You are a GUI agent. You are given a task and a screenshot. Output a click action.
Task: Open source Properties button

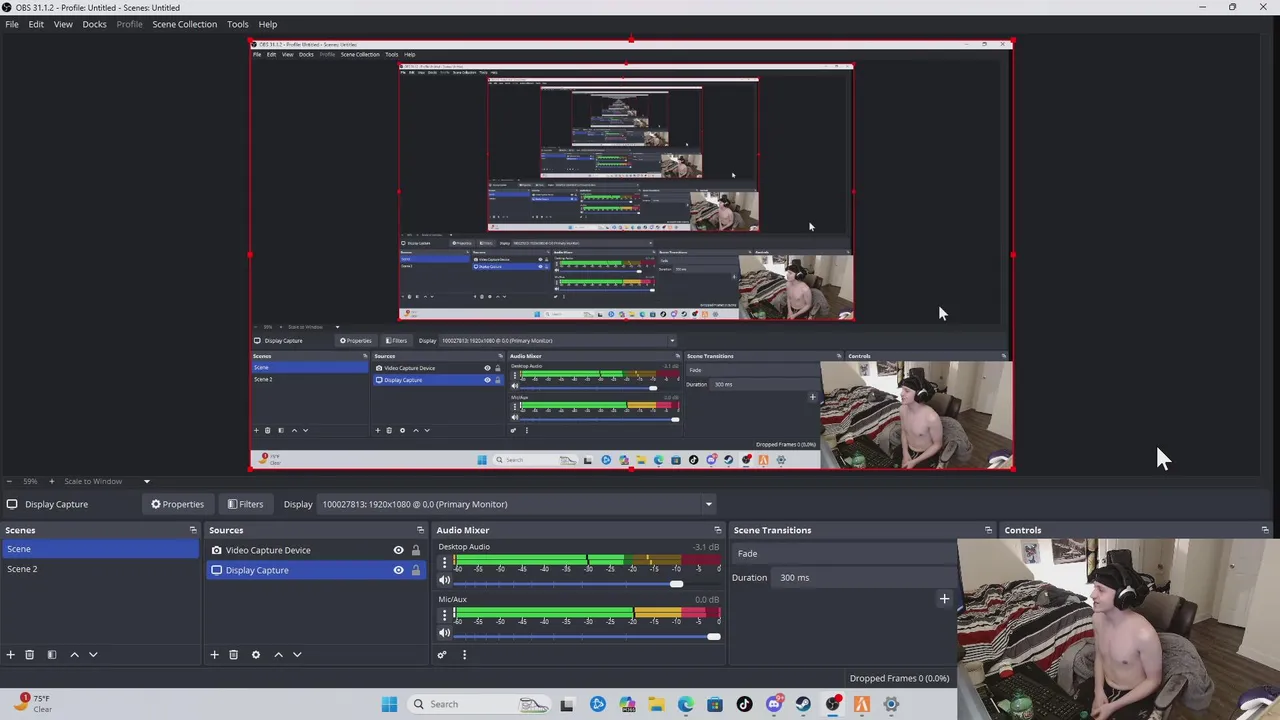(177, 504)
